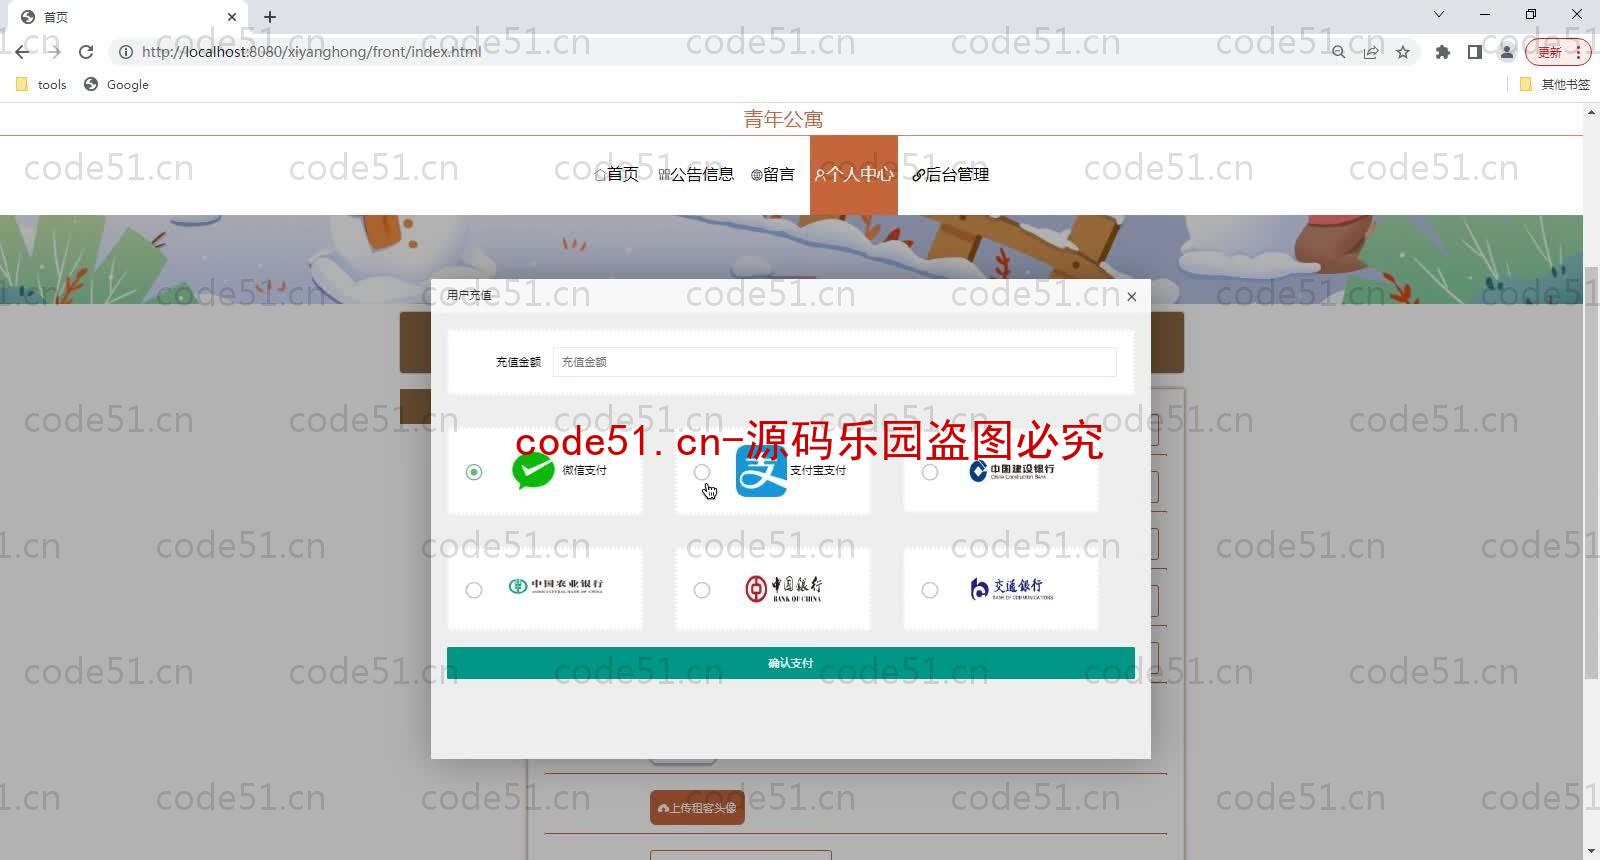The image size is (1600, 860).
Task: Select the 首页 browser tab
Action: pyautogui.click(x=130, y=17)
